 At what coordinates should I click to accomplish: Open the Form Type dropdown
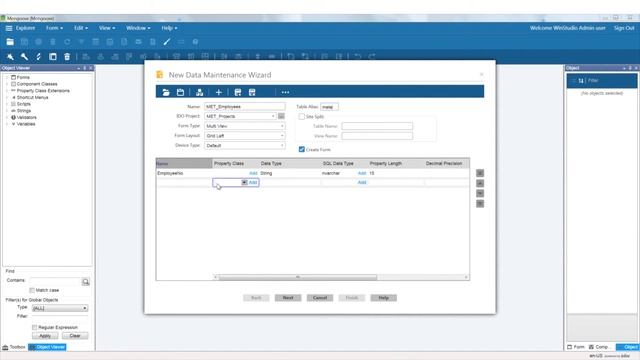click(x=282, y=126)
